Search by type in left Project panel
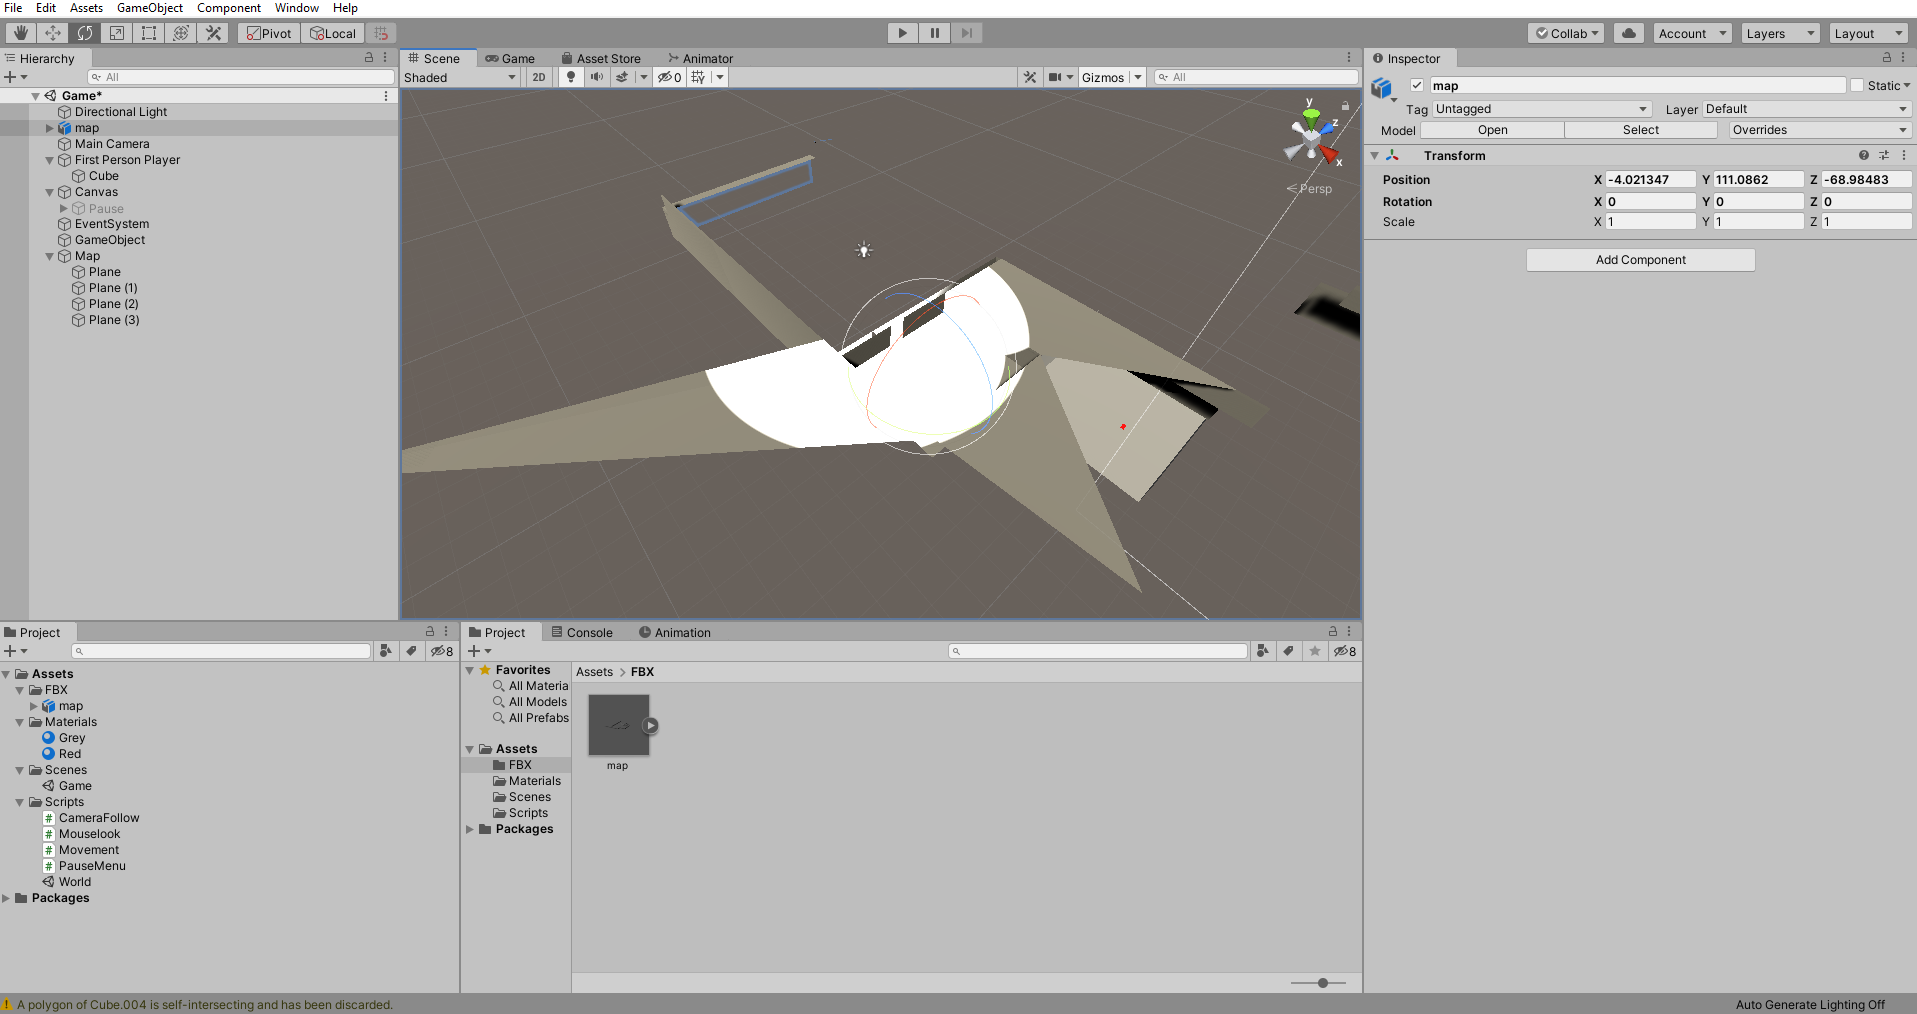Screen dimensions: 1917x1014 pos(386,651)
